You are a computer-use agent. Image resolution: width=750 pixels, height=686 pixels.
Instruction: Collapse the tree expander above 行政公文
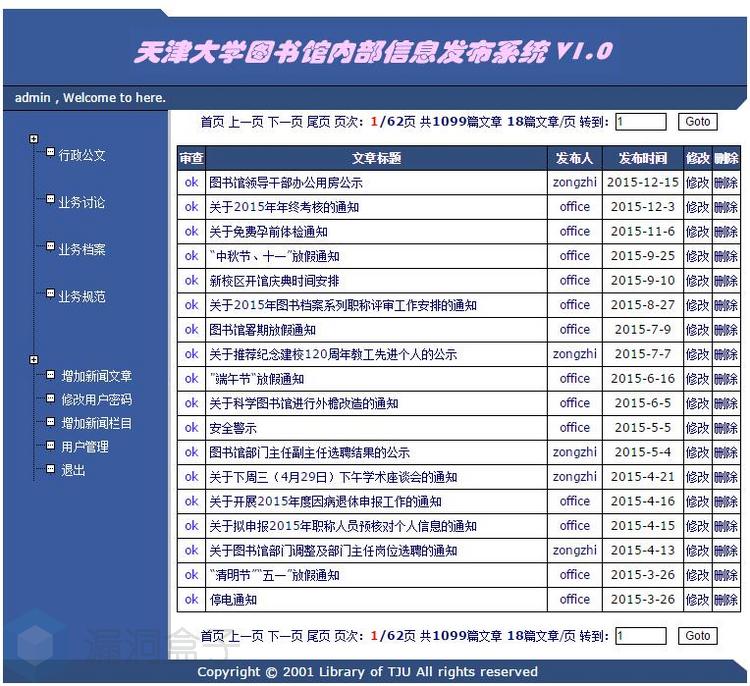click(x=34, y=139)
